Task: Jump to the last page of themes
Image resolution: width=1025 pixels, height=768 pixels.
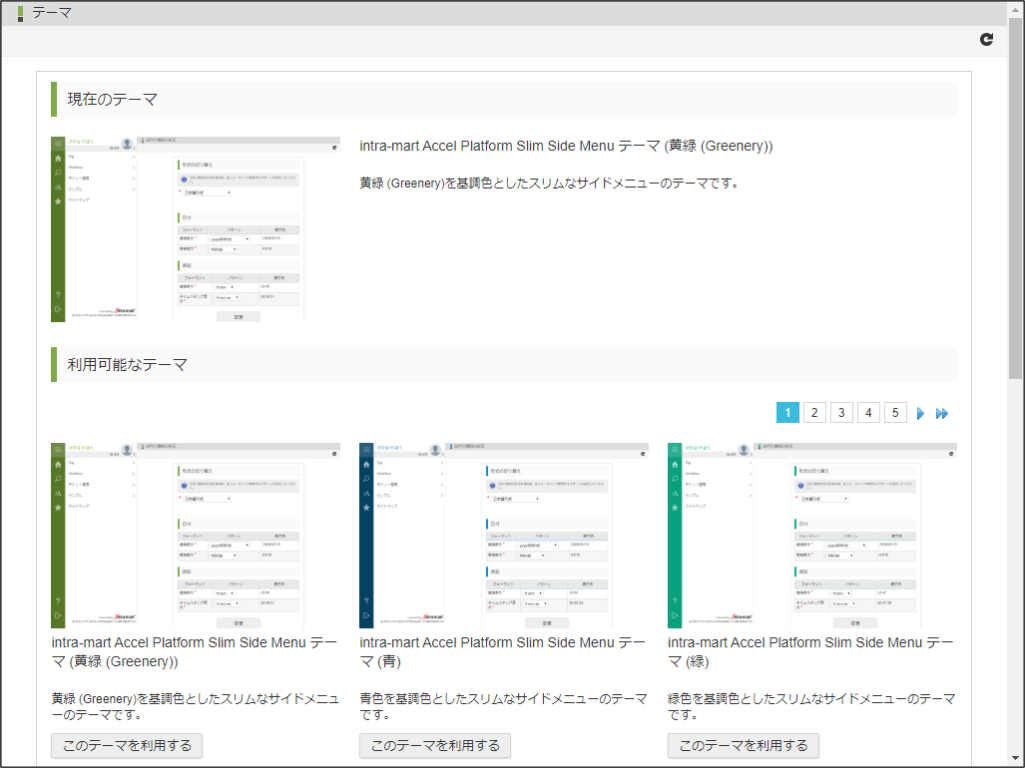Action: pyautogui.click(x=942, y=413)
